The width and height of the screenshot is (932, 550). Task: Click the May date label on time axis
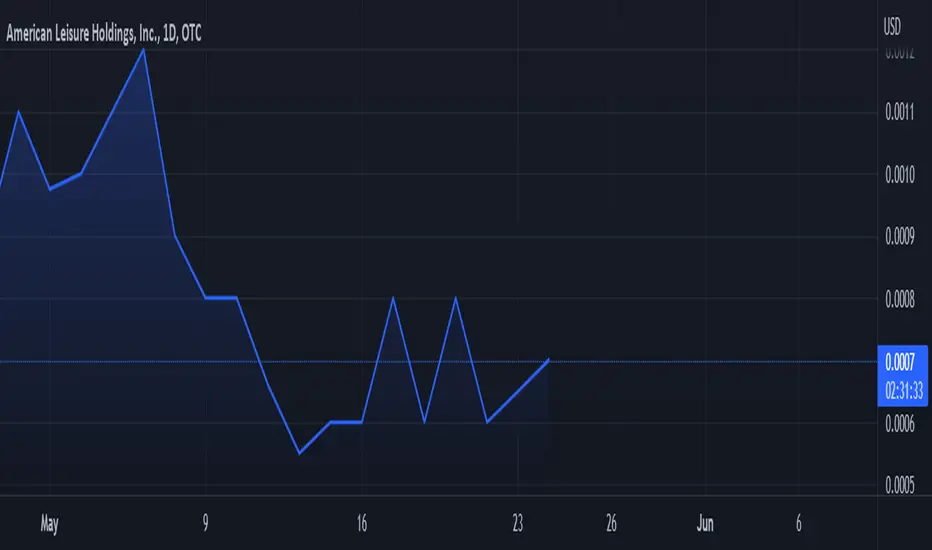(49, 524)
